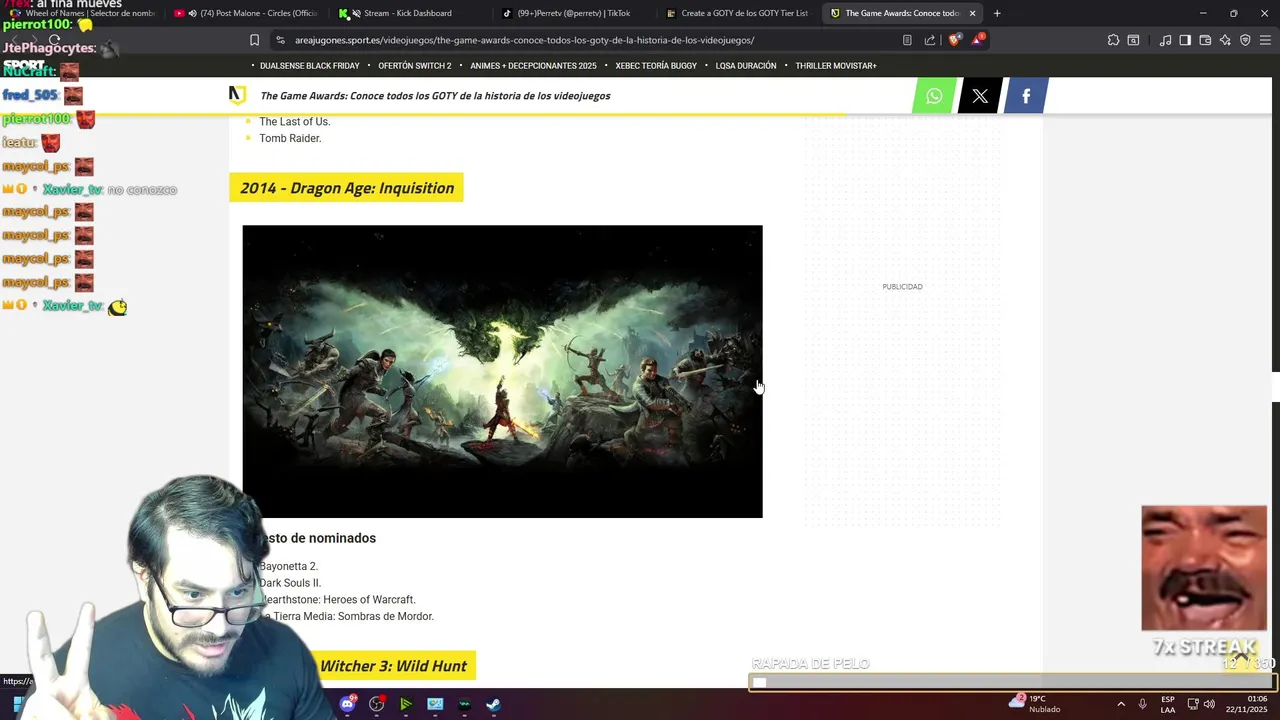Share article on Facebook

coord(1026,96)
